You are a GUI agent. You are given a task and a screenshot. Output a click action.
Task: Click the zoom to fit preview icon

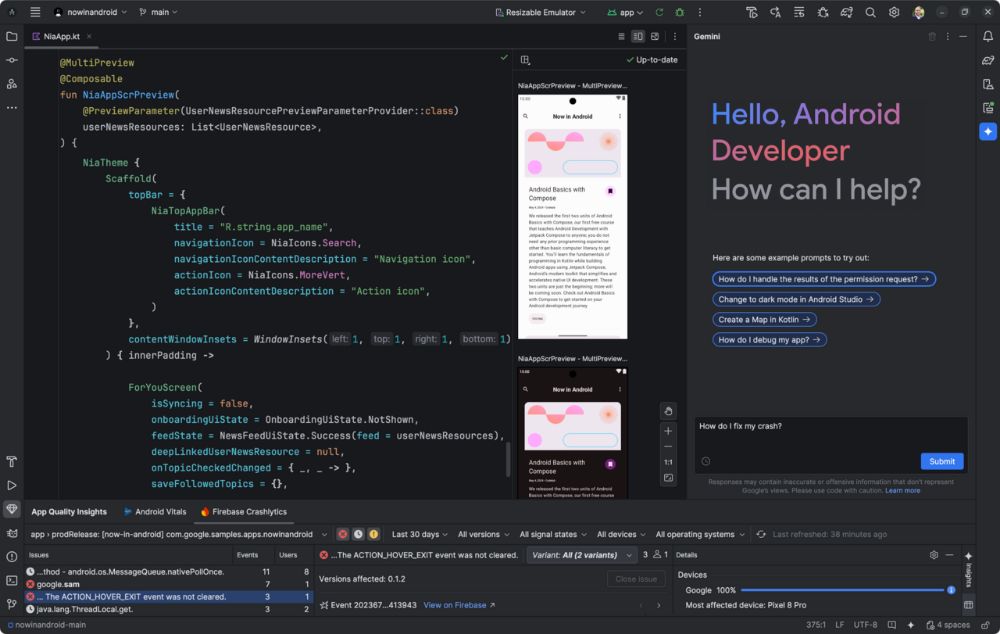pos(668,478)
